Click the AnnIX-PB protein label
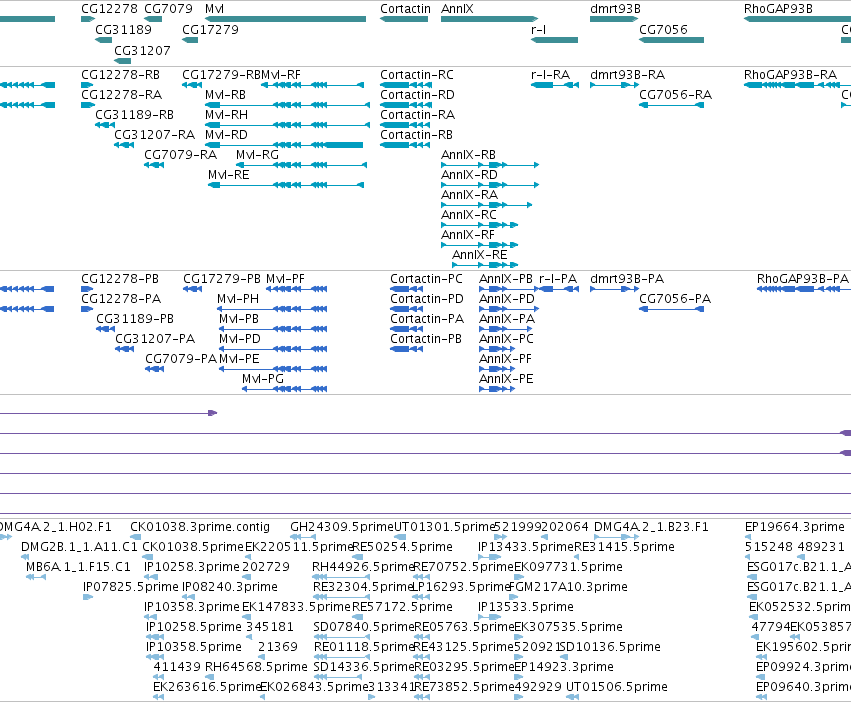This screenshot has height=702, width=851. point(506,279)
